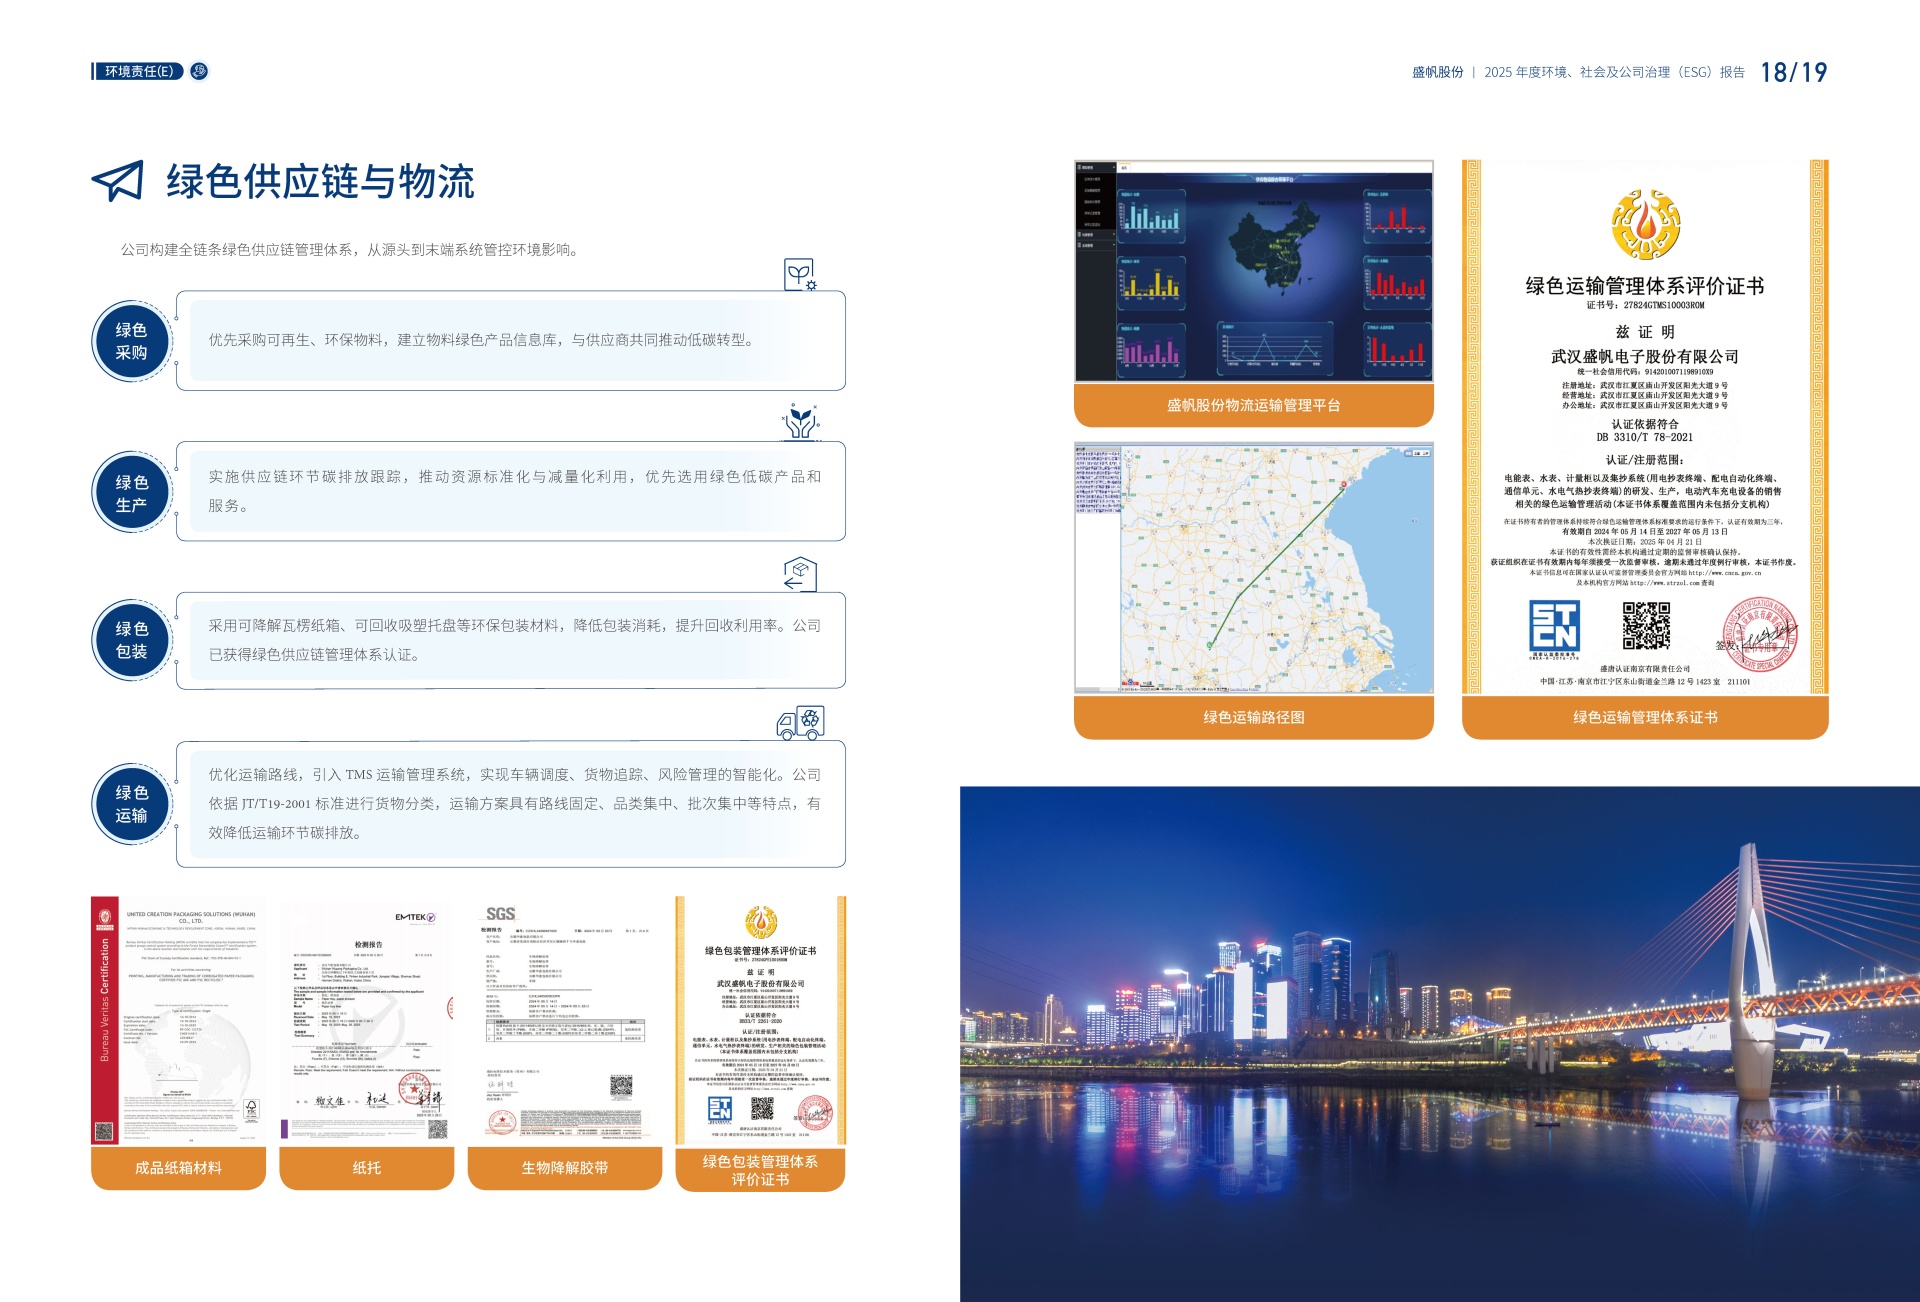The image size is (1920, 1302).
Task: Select the 绿色生产 circle badge
Action: click(131, 493)
